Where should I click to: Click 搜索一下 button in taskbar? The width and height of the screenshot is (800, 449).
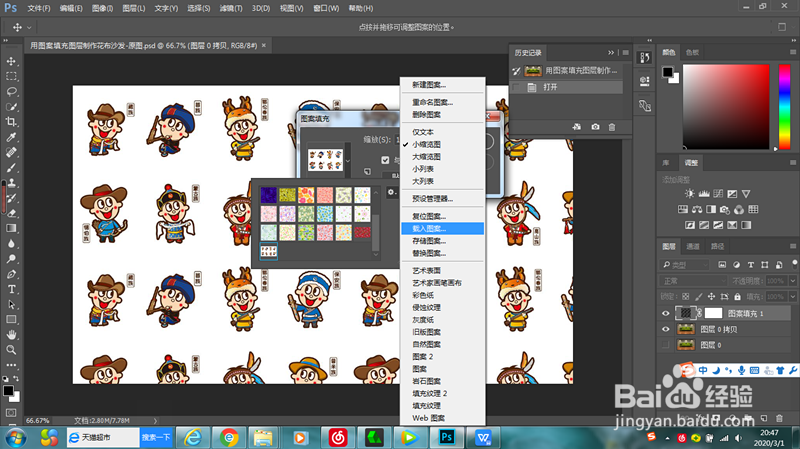(x=156, y=438)
